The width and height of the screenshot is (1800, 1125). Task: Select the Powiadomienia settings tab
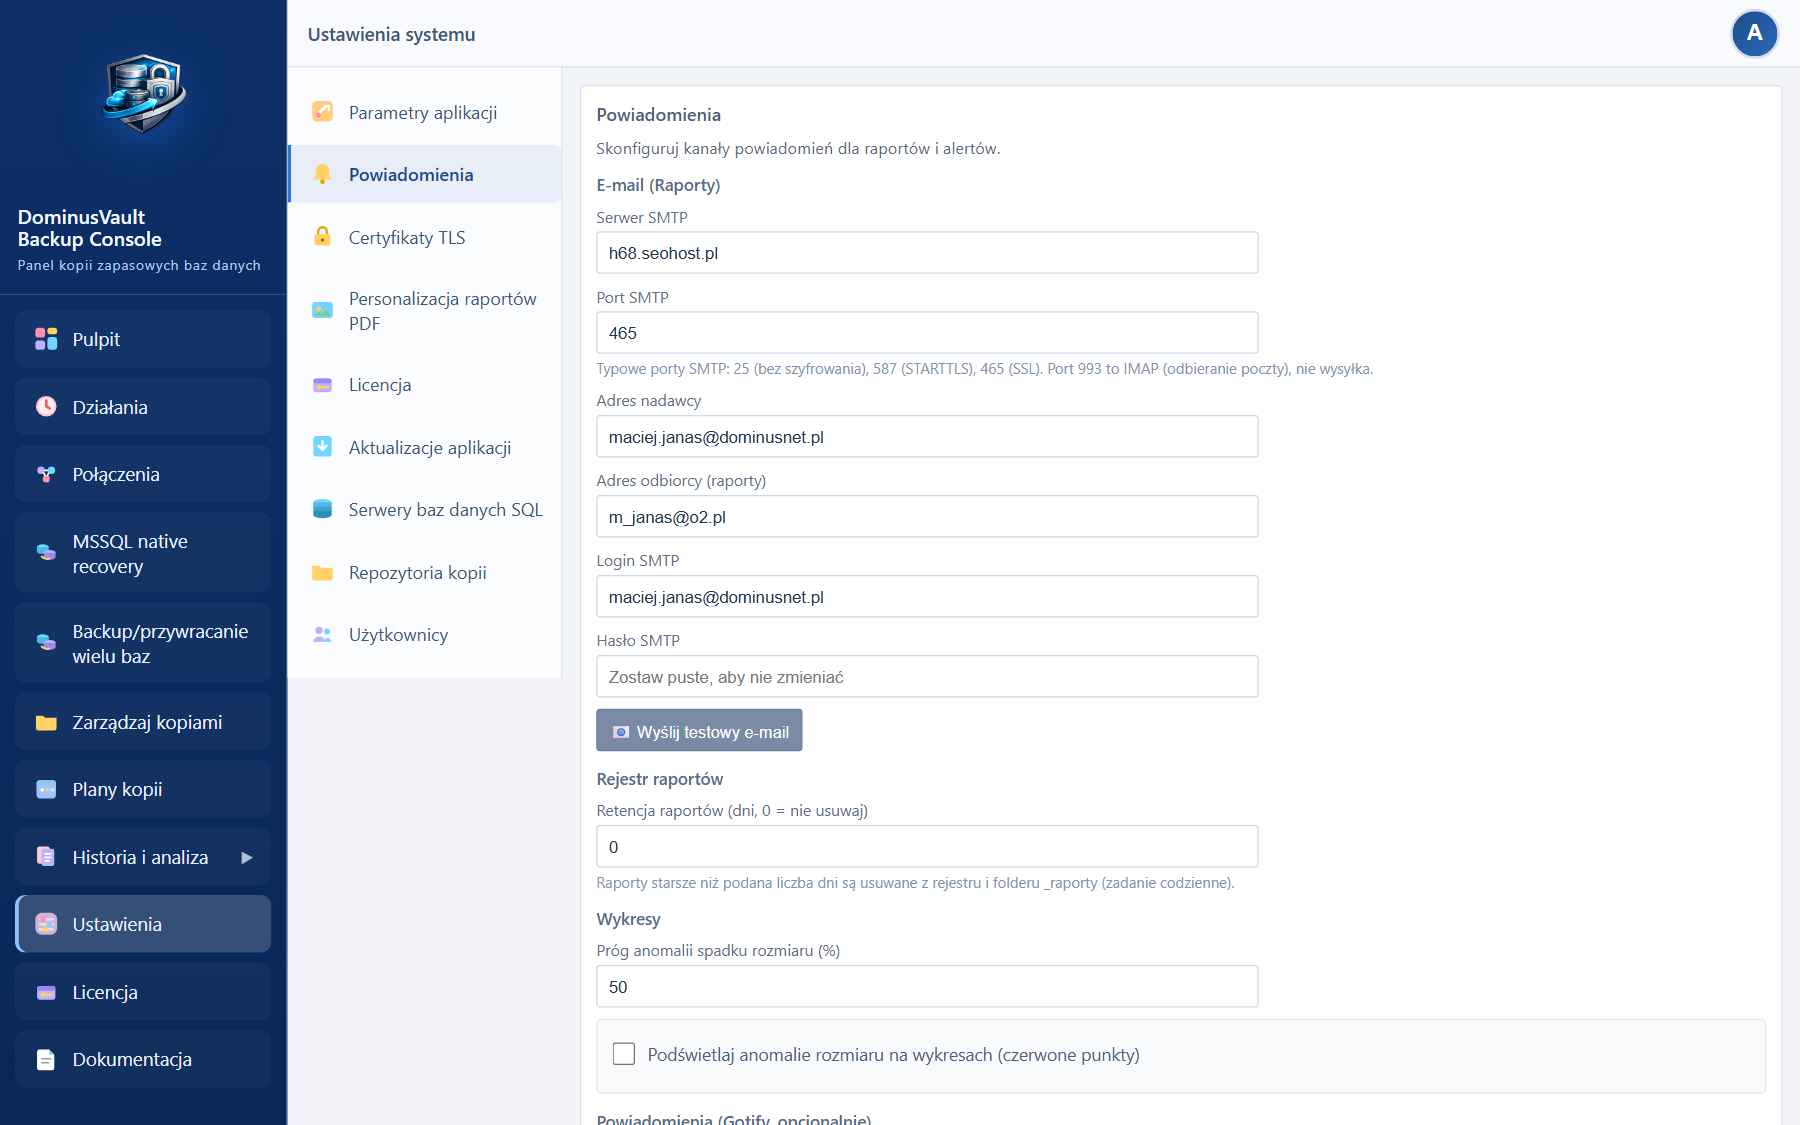click(425, 174)
